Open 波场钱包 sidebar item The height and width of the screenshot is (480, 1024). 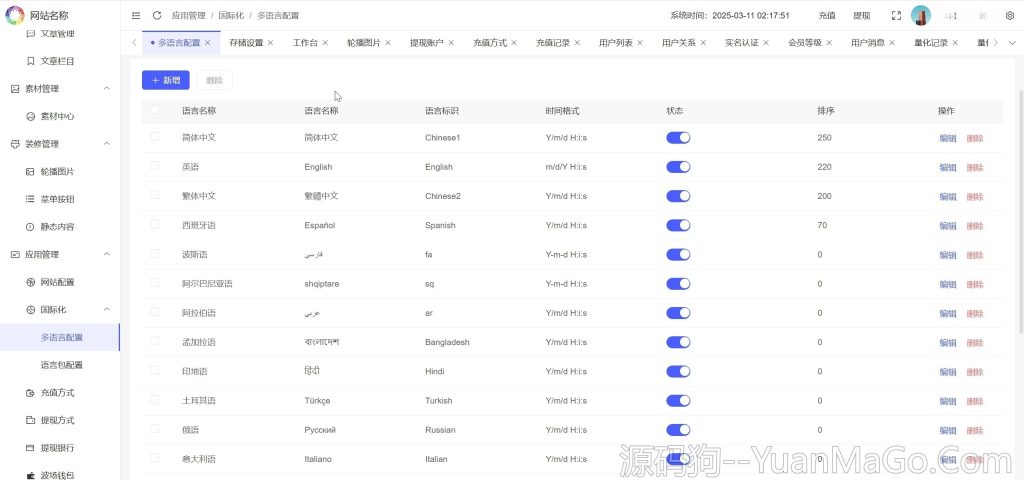pyautogui.click(x=57, y=475)
